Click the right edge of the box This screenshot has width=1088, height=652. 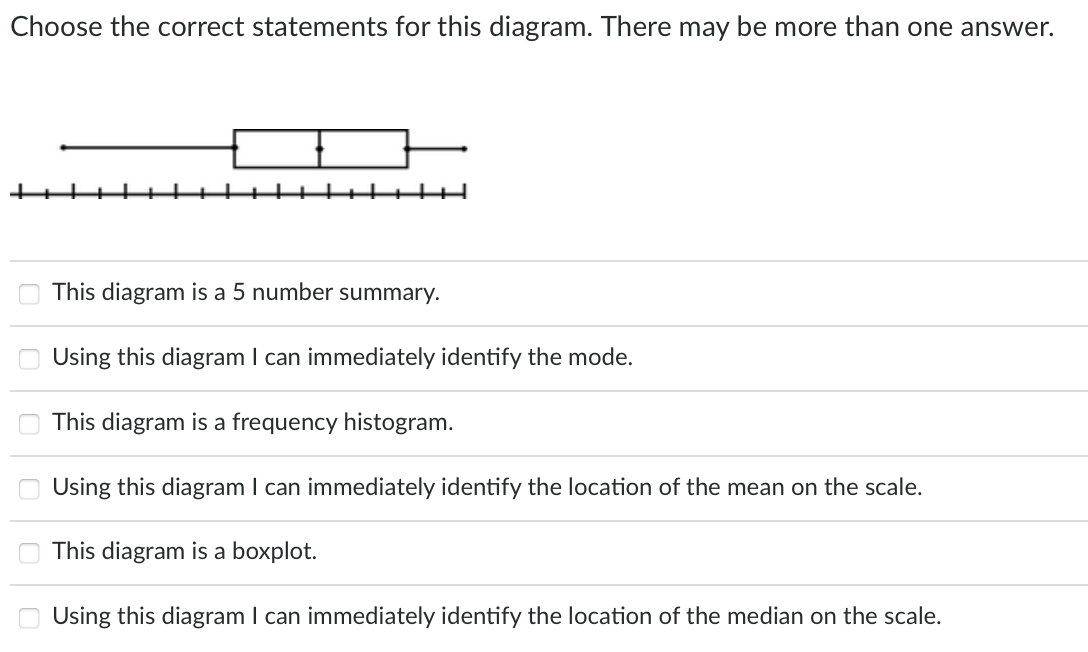pyautogui.click(x=407, y=148)
